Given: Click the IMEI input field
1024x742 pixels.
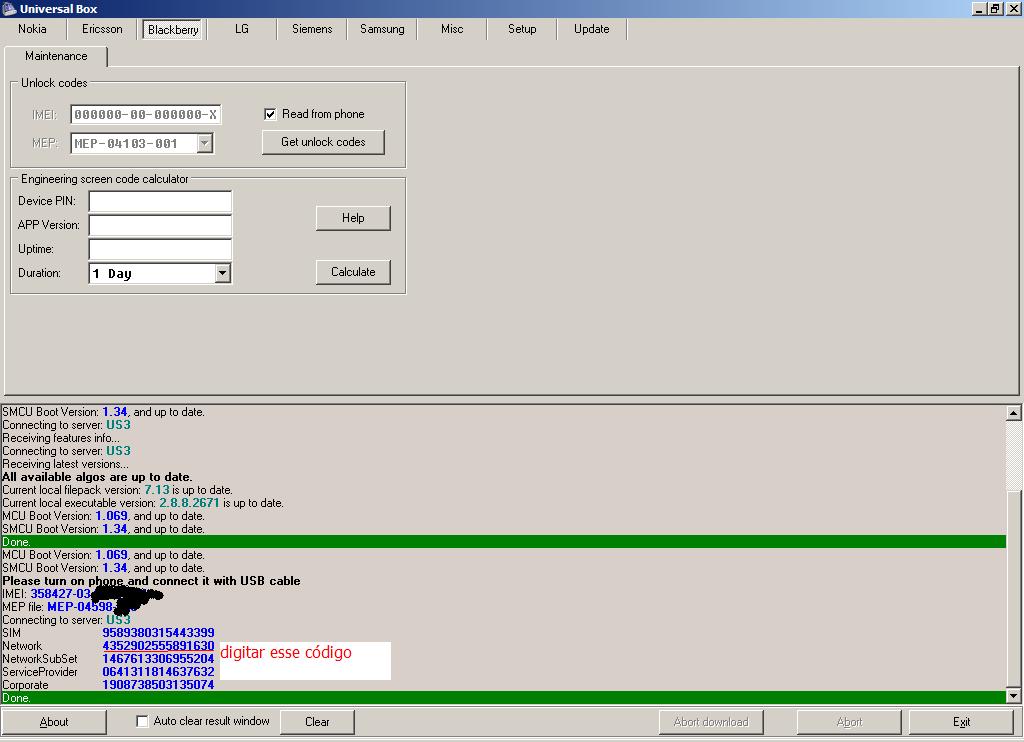Looking at the screenshot, I should 146,114.
